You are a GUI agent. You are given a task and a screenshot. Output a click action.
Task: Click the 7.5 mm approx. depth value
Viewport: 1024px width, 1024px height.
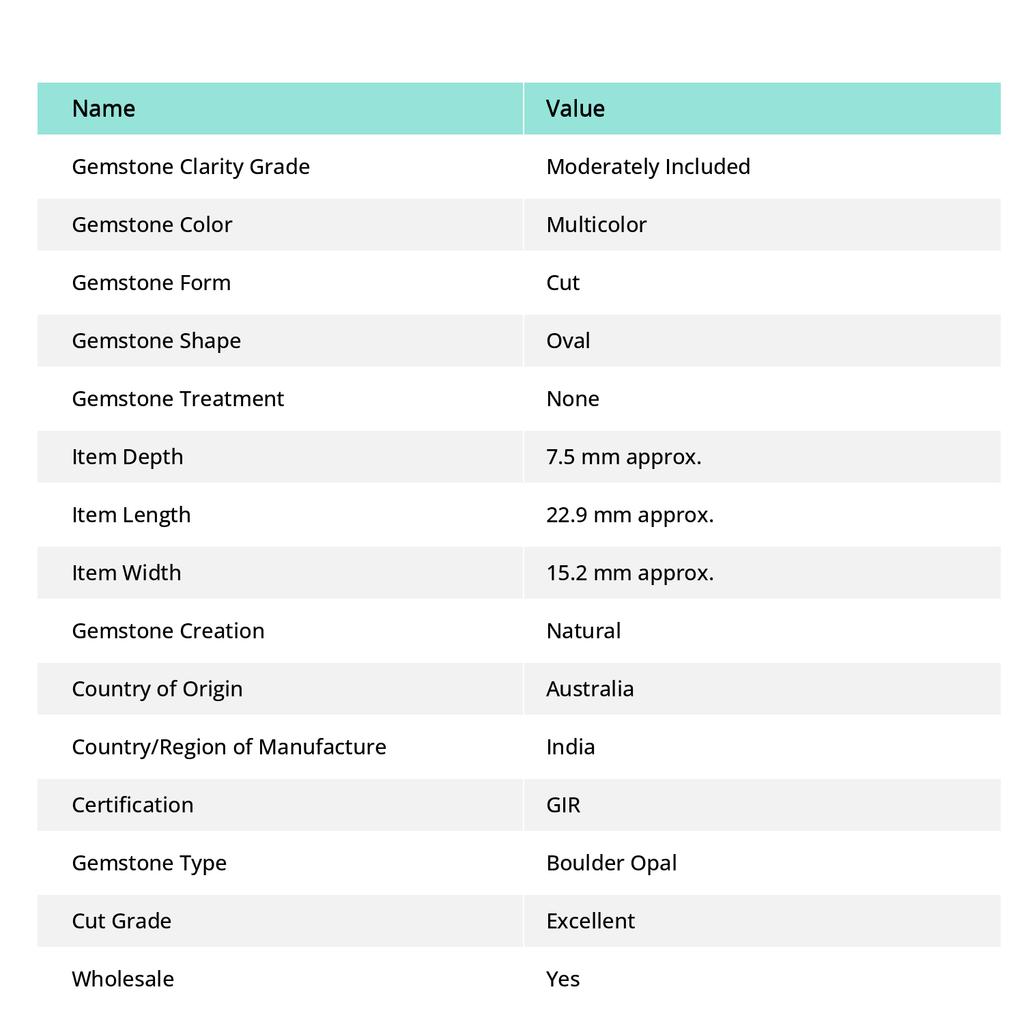[624, 457]
